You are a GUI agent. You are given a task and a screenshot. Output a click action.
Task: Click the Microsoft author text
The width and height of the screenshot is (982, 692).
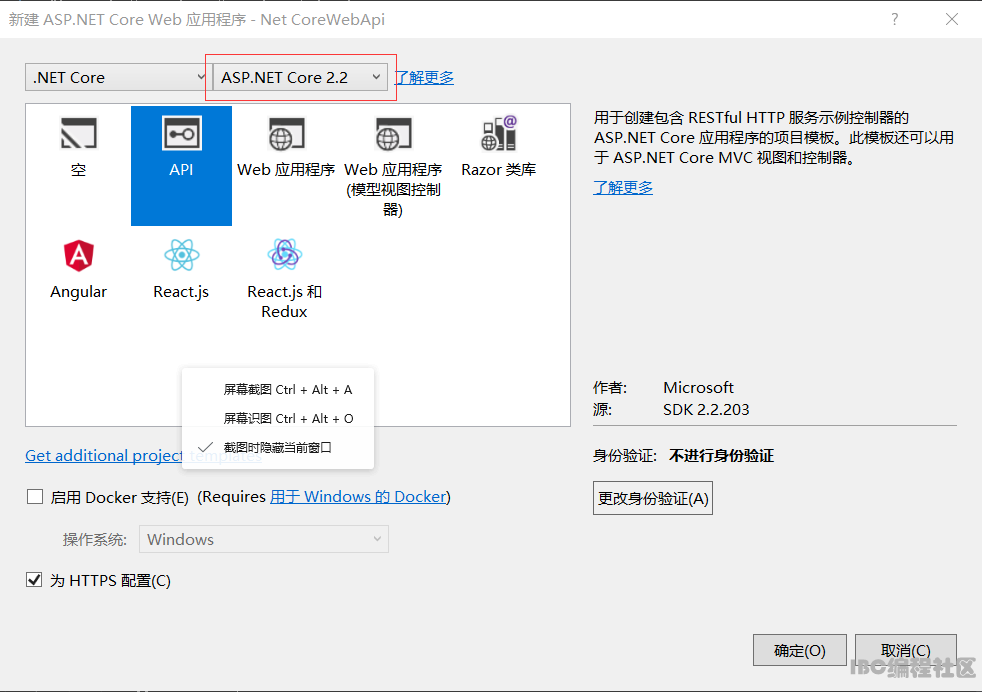[698, 388]
